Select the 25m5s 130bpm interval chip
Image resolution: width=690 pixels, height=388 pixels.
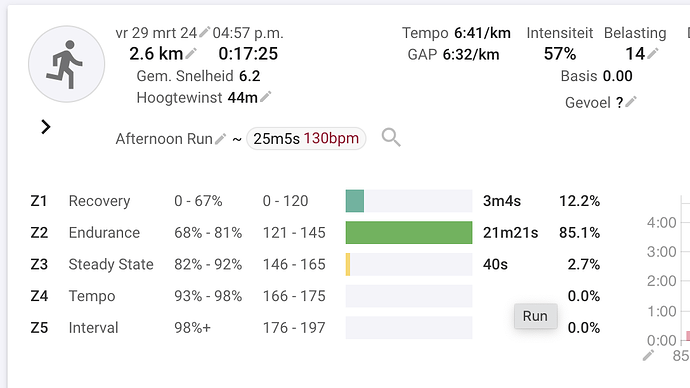(306, 139)
